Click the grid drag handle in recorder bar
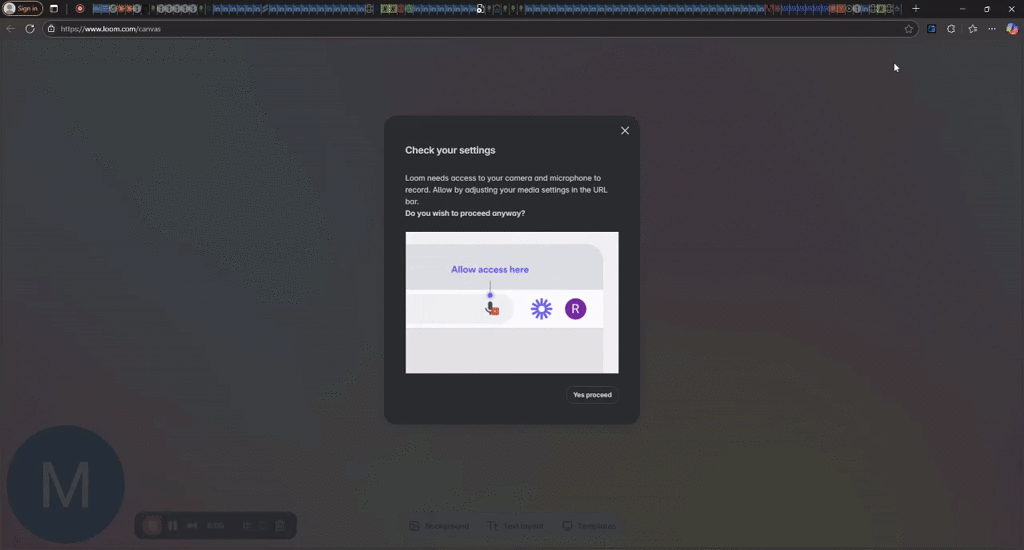 (246, 526)
